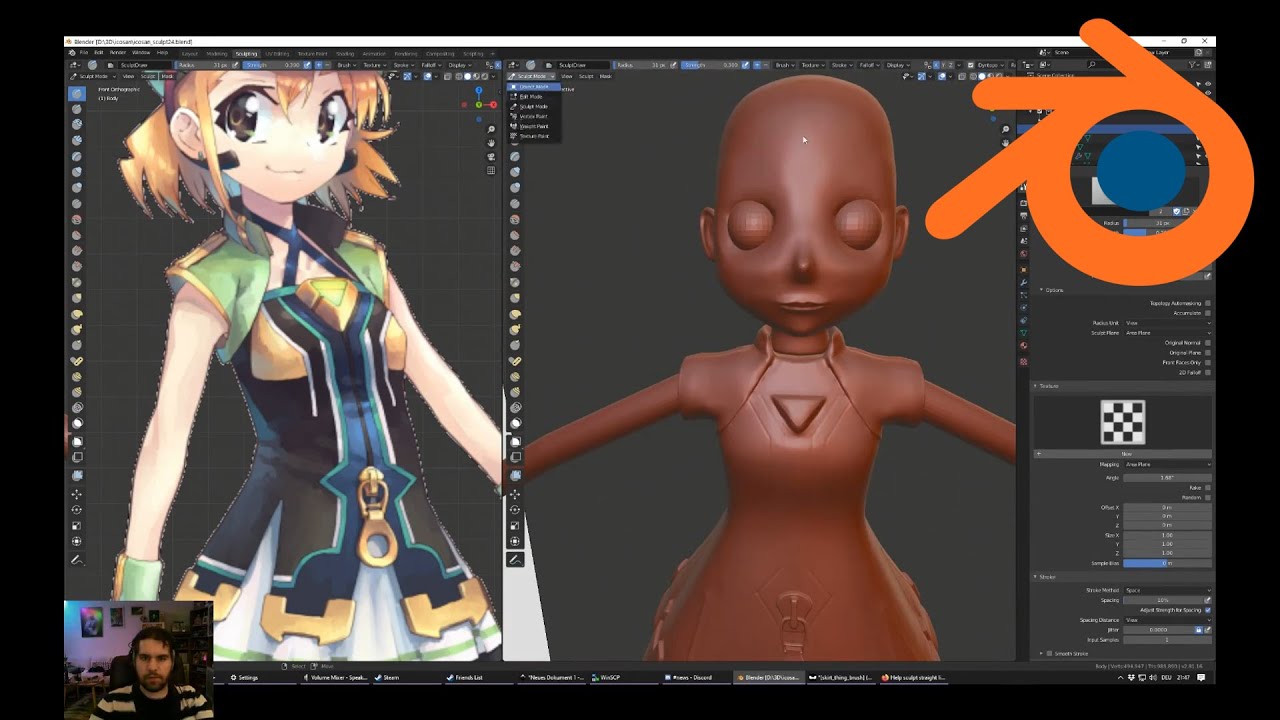The width and height of the screenshot is (1280, 720).
Task: Choose Object Mode from mode list
Action: (x=533, y=86)
